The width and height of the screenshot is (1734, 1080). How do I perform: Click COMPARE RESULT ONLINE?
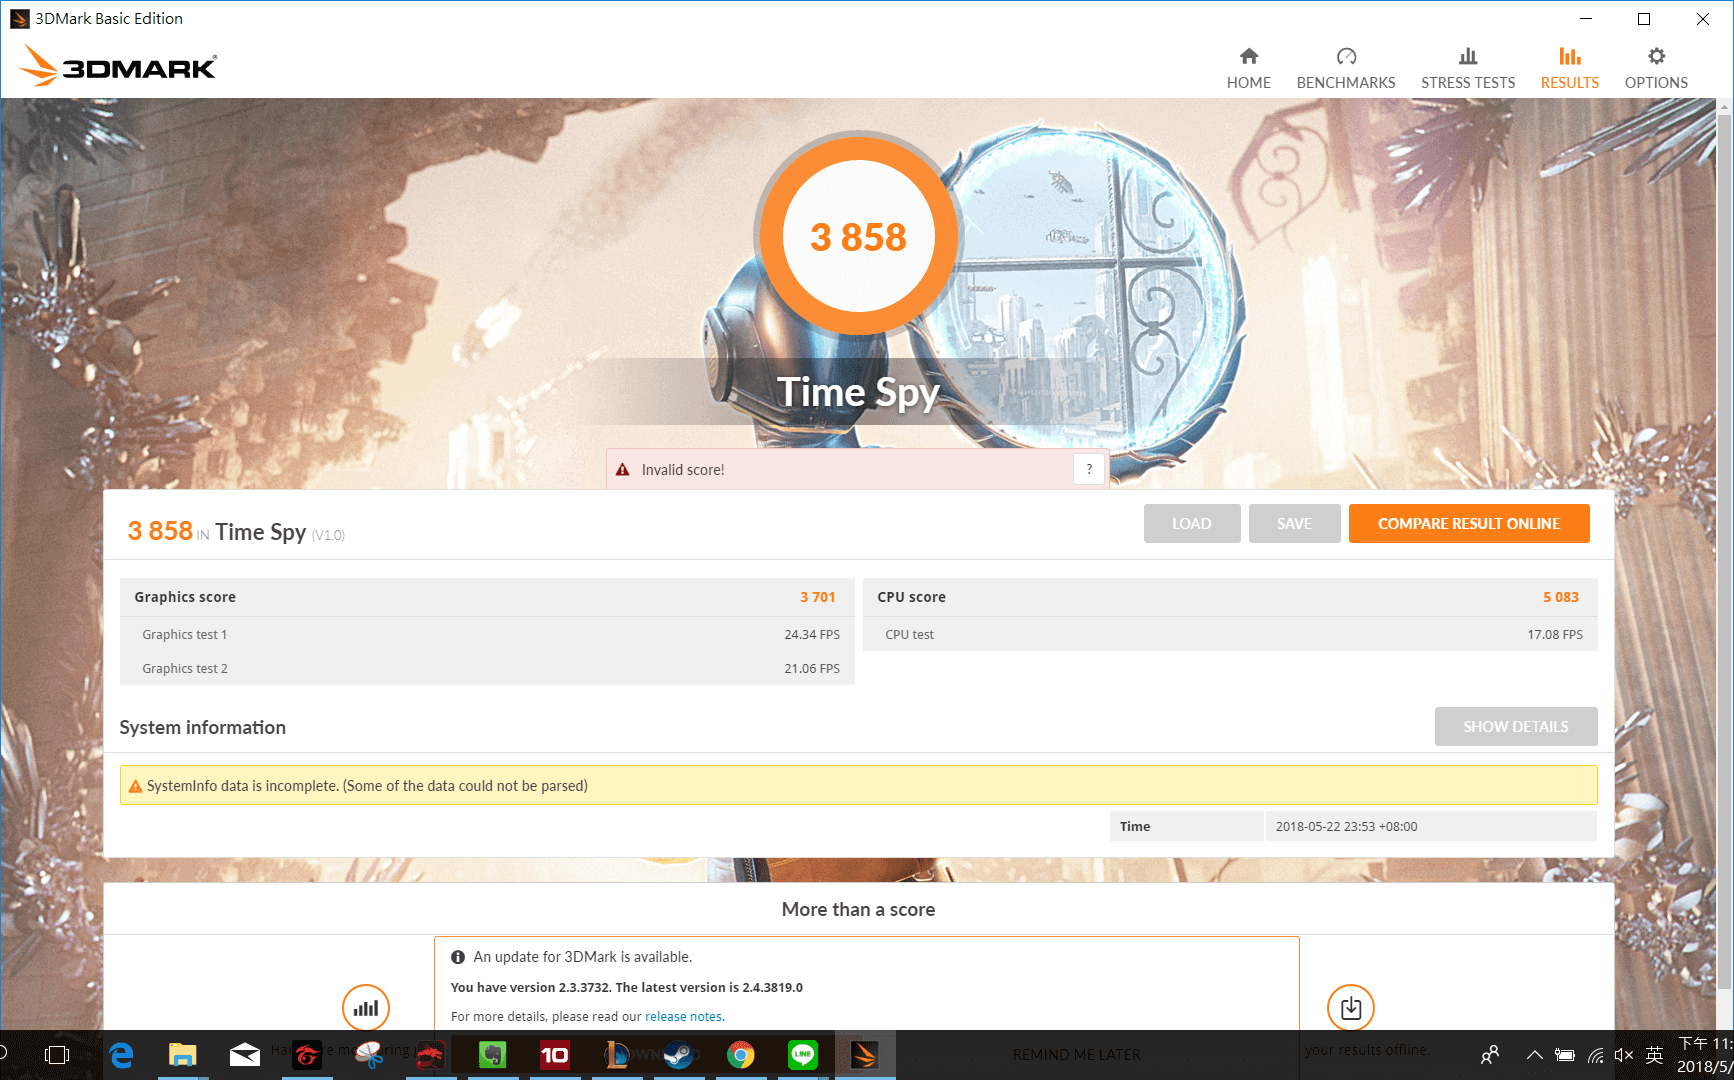tap(1469, 524)
